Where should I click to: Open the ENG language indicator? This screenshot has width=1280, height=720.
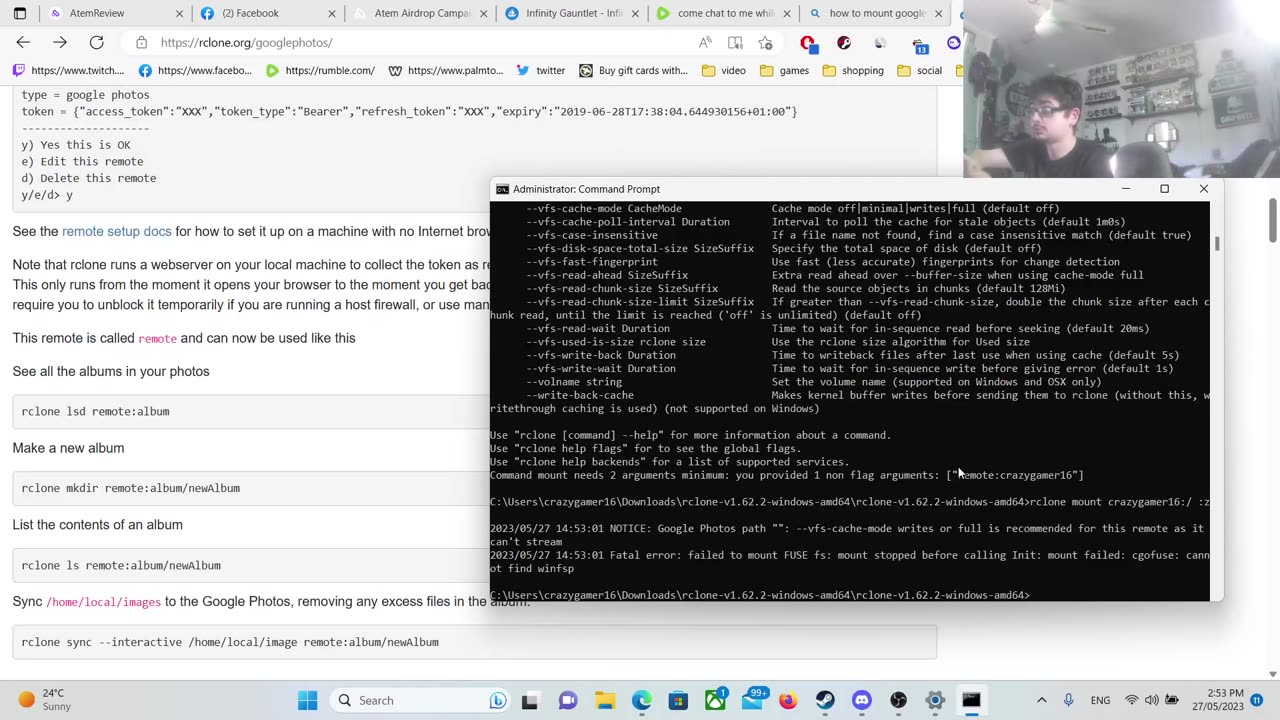1100,700
